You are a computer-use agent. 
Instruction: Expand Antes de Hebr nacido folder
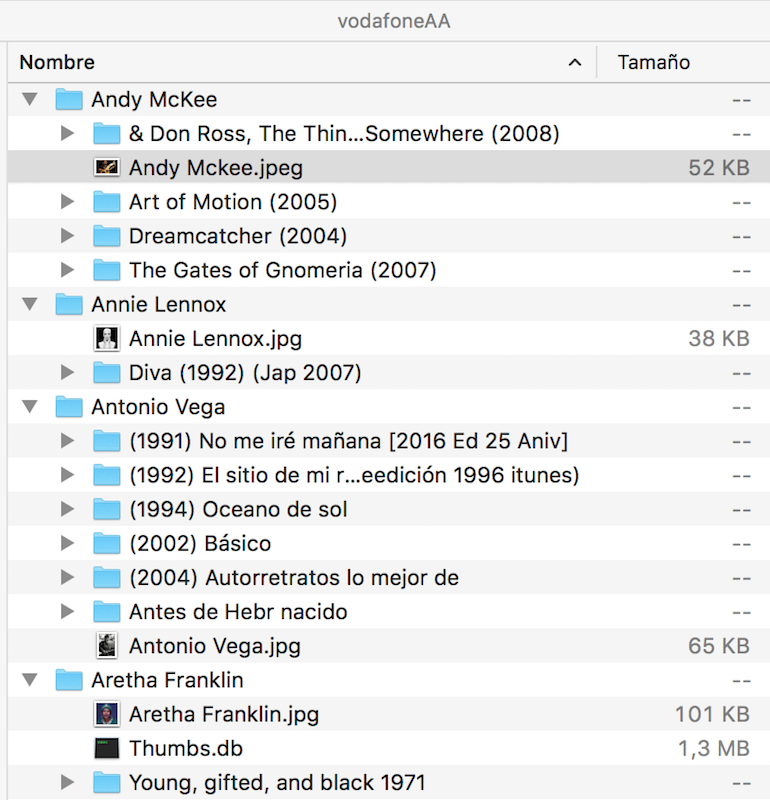(67, 612)
